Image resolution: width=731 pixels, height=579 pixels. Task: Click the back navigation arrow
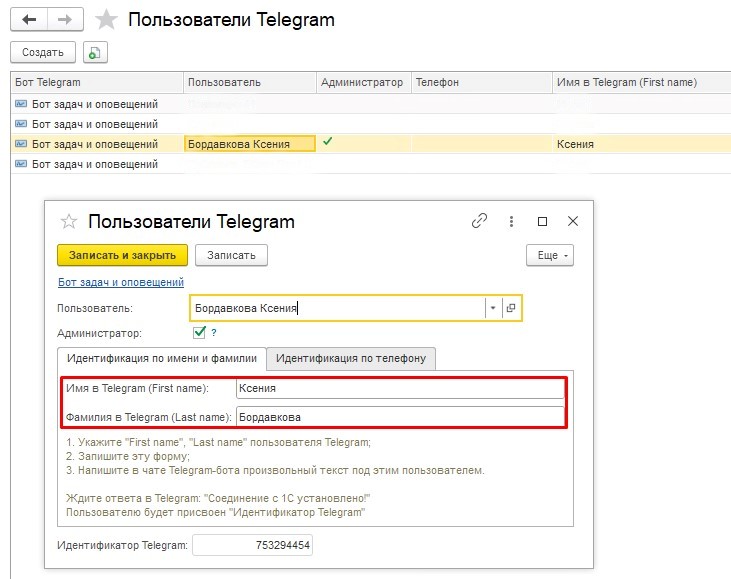(x=29, y=20)
